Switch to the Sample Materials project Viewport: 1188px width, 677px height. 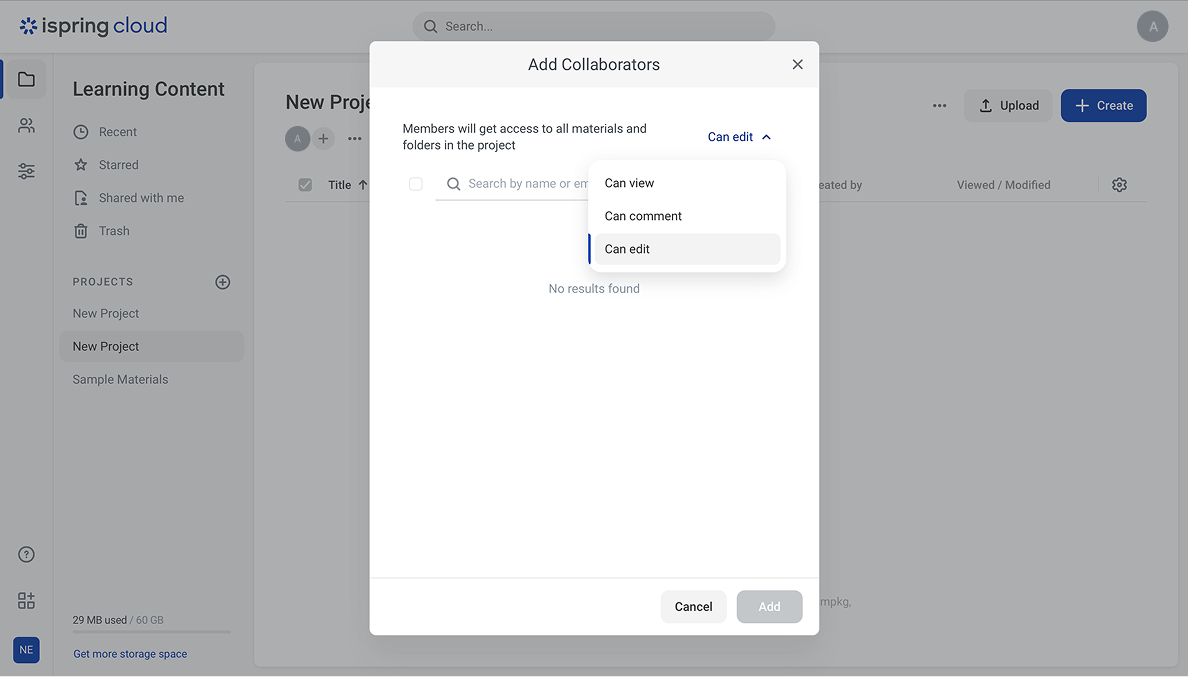[120, 379]
